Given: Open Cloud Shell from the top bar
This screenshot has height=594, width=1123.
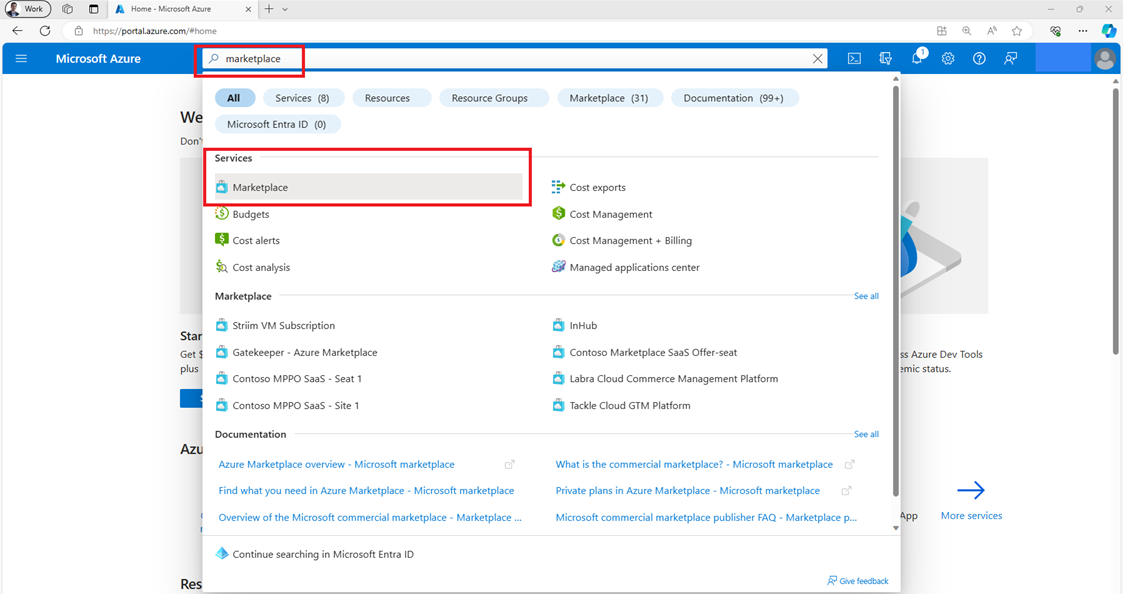Looking at the screenshot, I should click(854, 59).
